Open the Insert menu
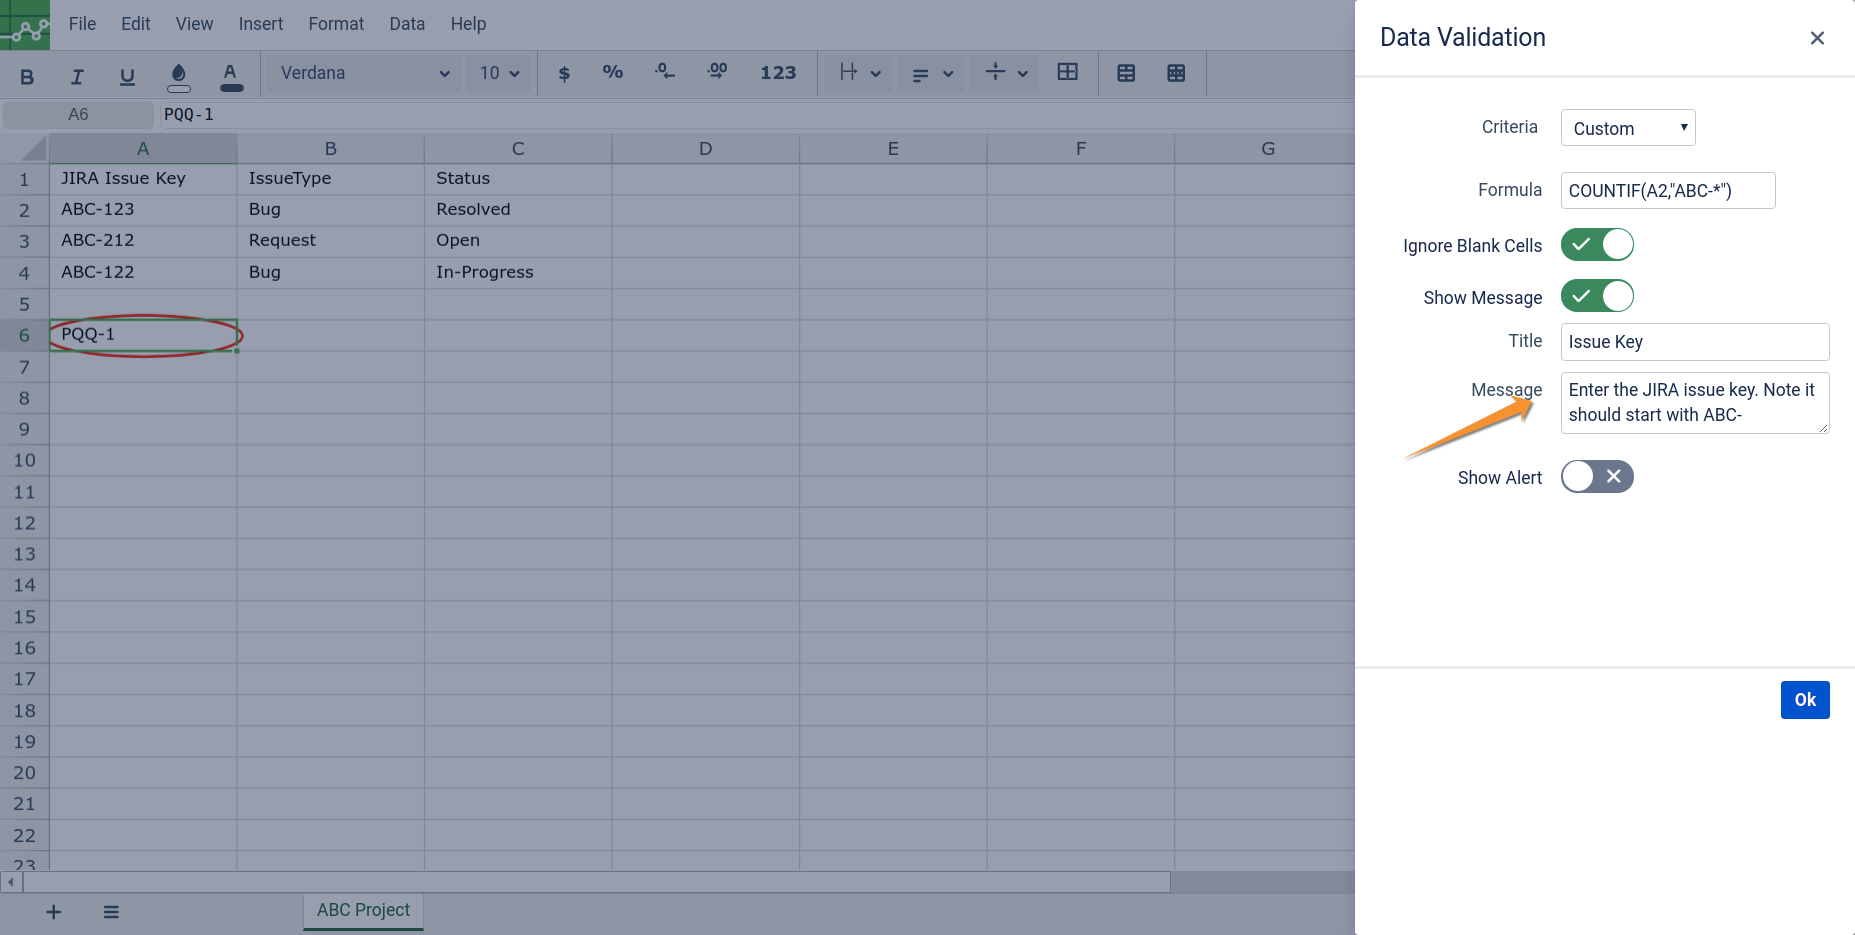 tap(261, 24)
